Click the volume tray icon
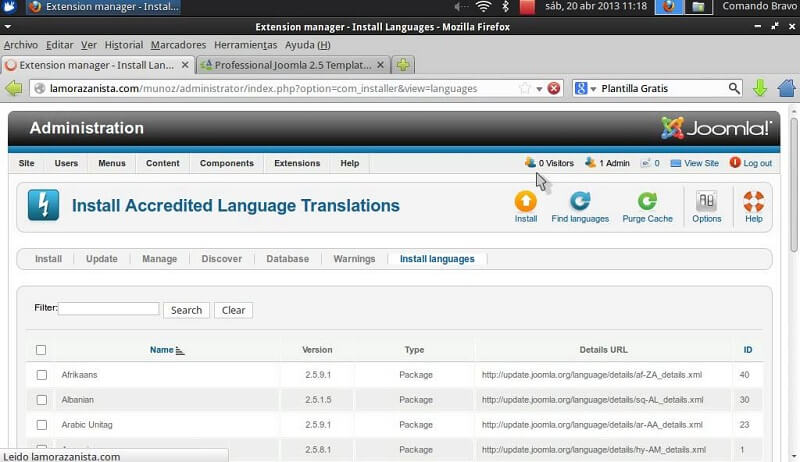 coord(460,6)
